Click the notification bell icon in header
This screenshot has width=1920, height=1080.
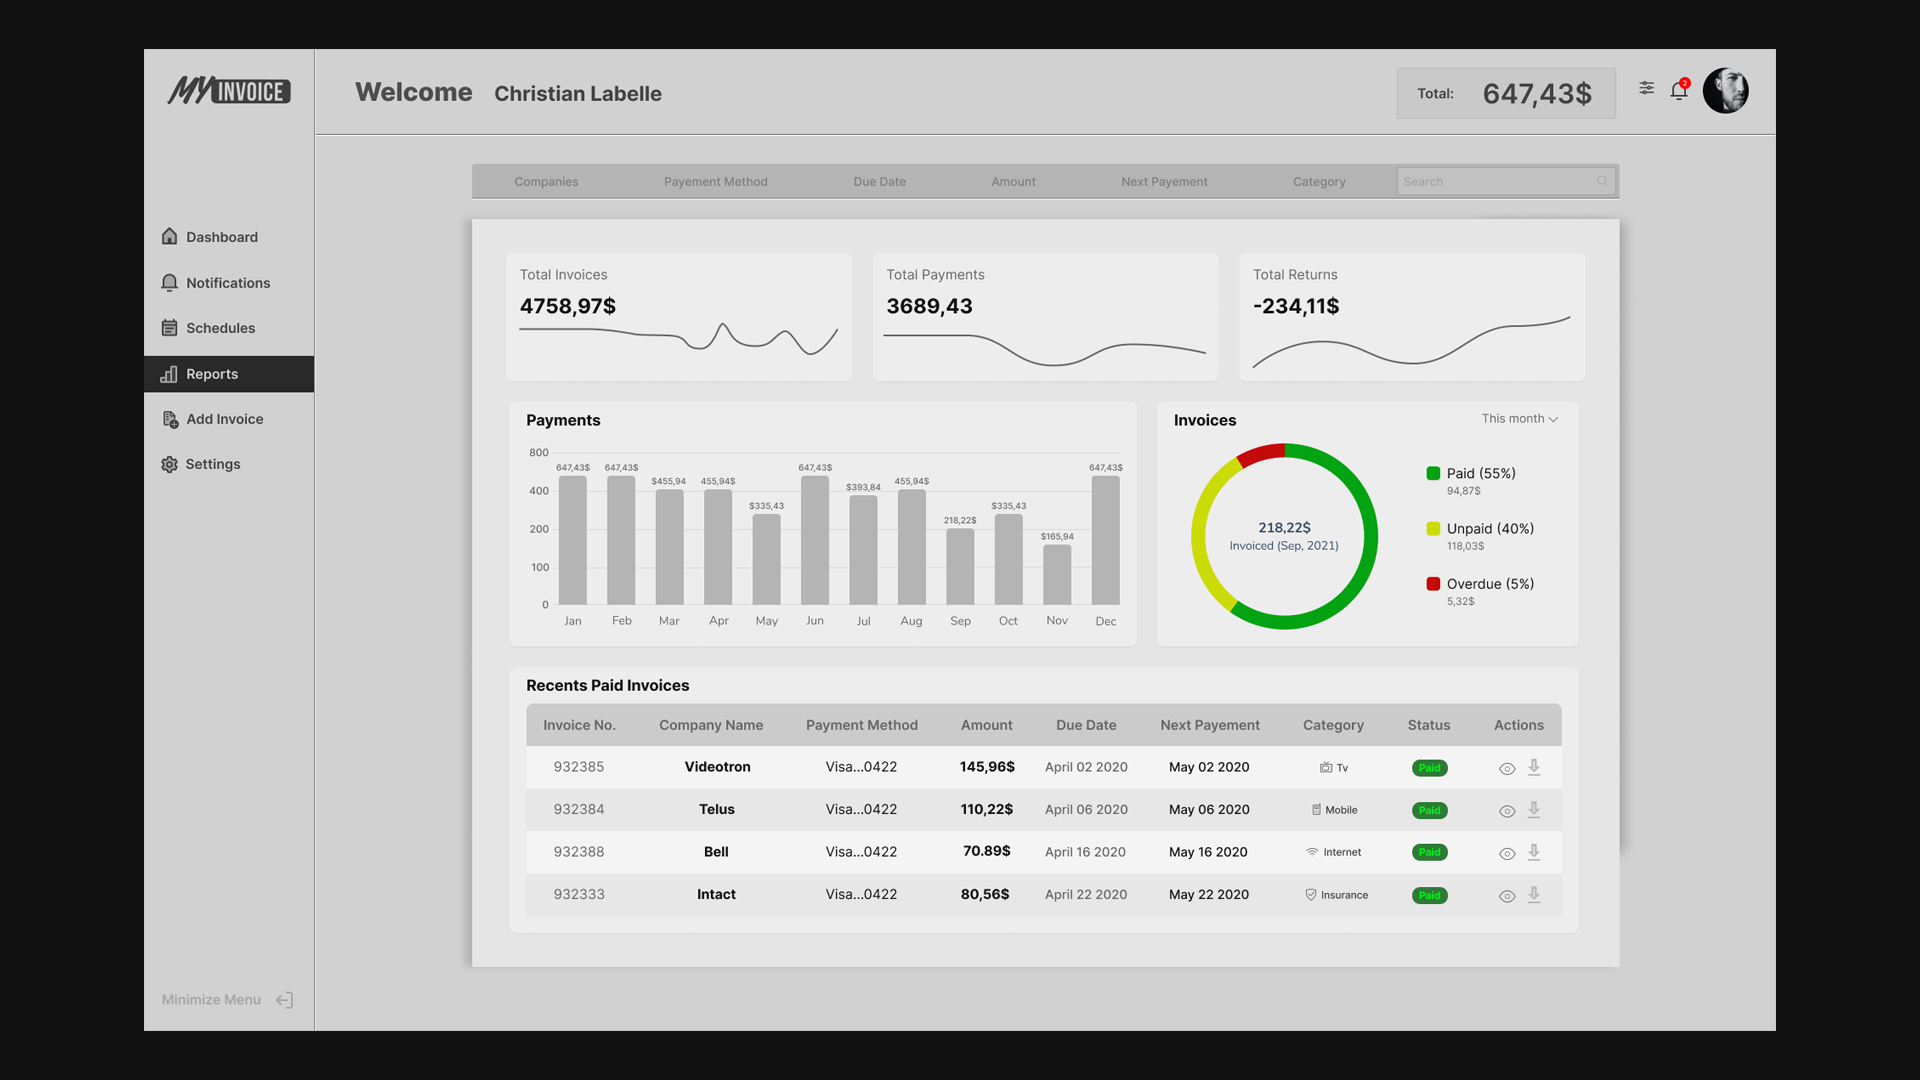(x=1679, y=91)
